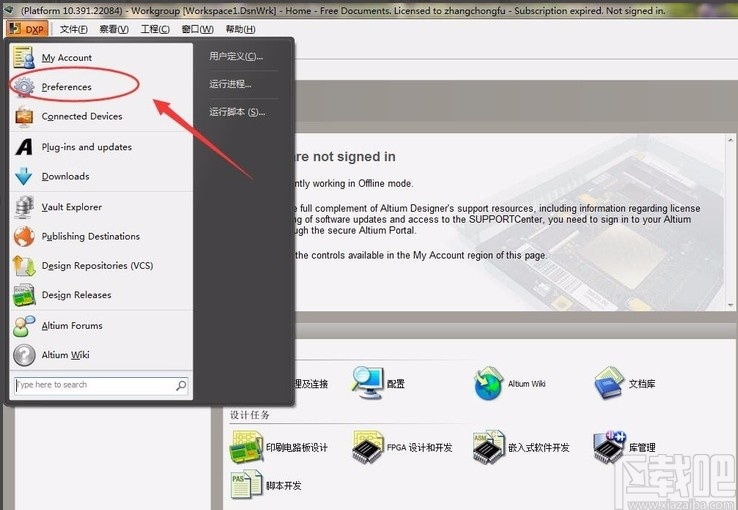
Task: Click the Altium Forums icon
Action: pos(24,326)
